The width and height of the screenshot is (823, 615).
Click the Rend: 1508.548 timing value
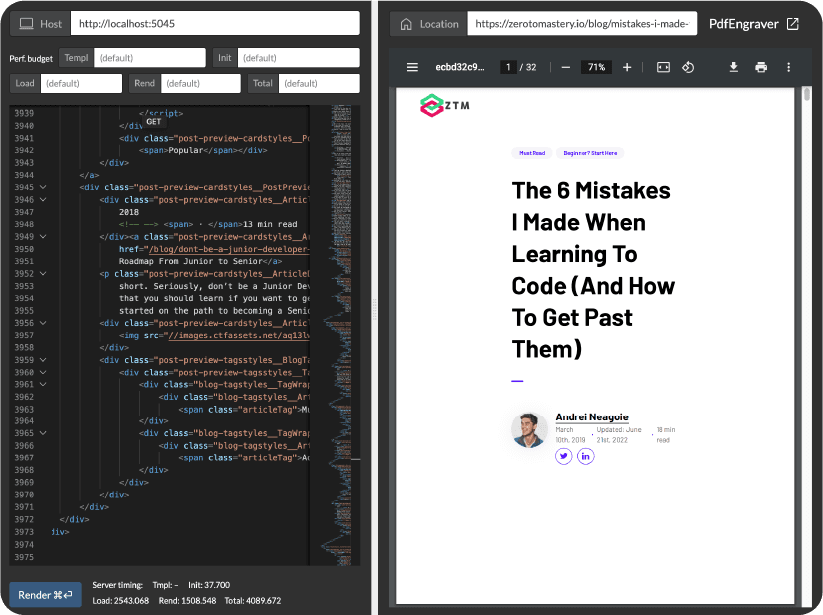(x=187, y=601)
